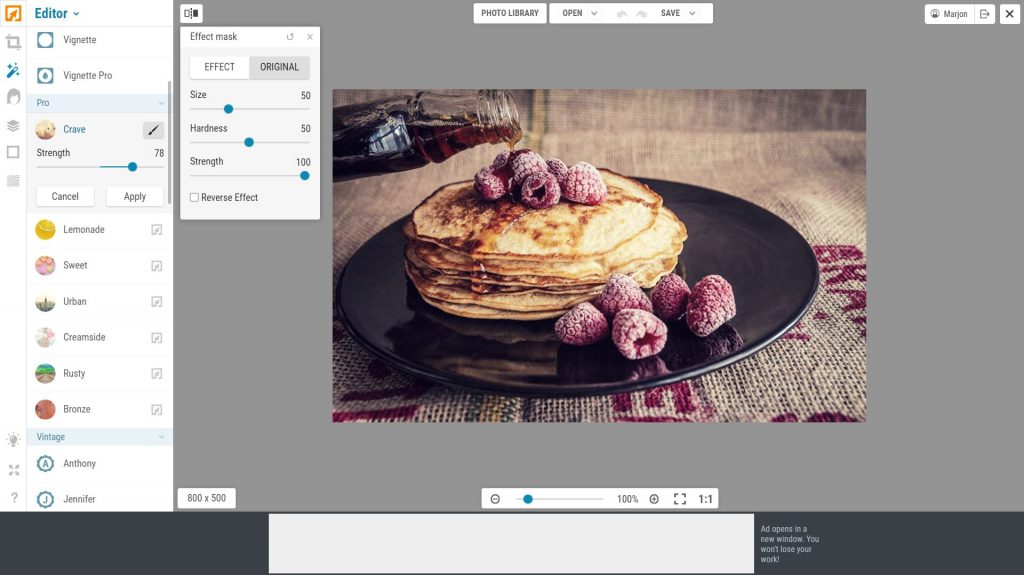The image size is (1024, 575).
Task: Click the lightbulb ideas icon
Action: coord(13,440)
